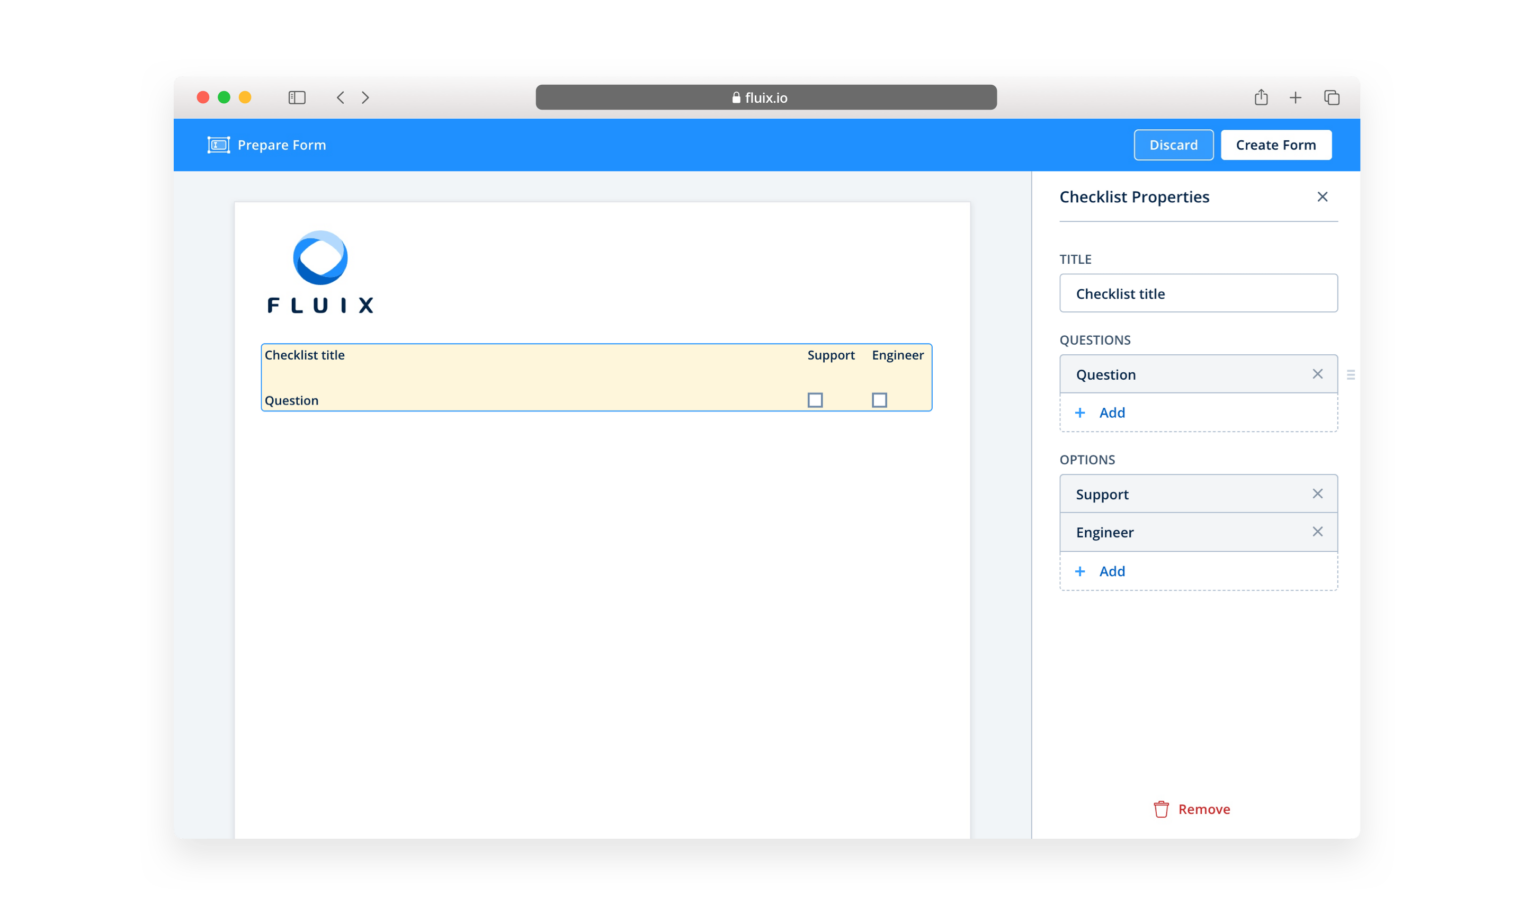Click the back navigation arrow

point(340,97)
